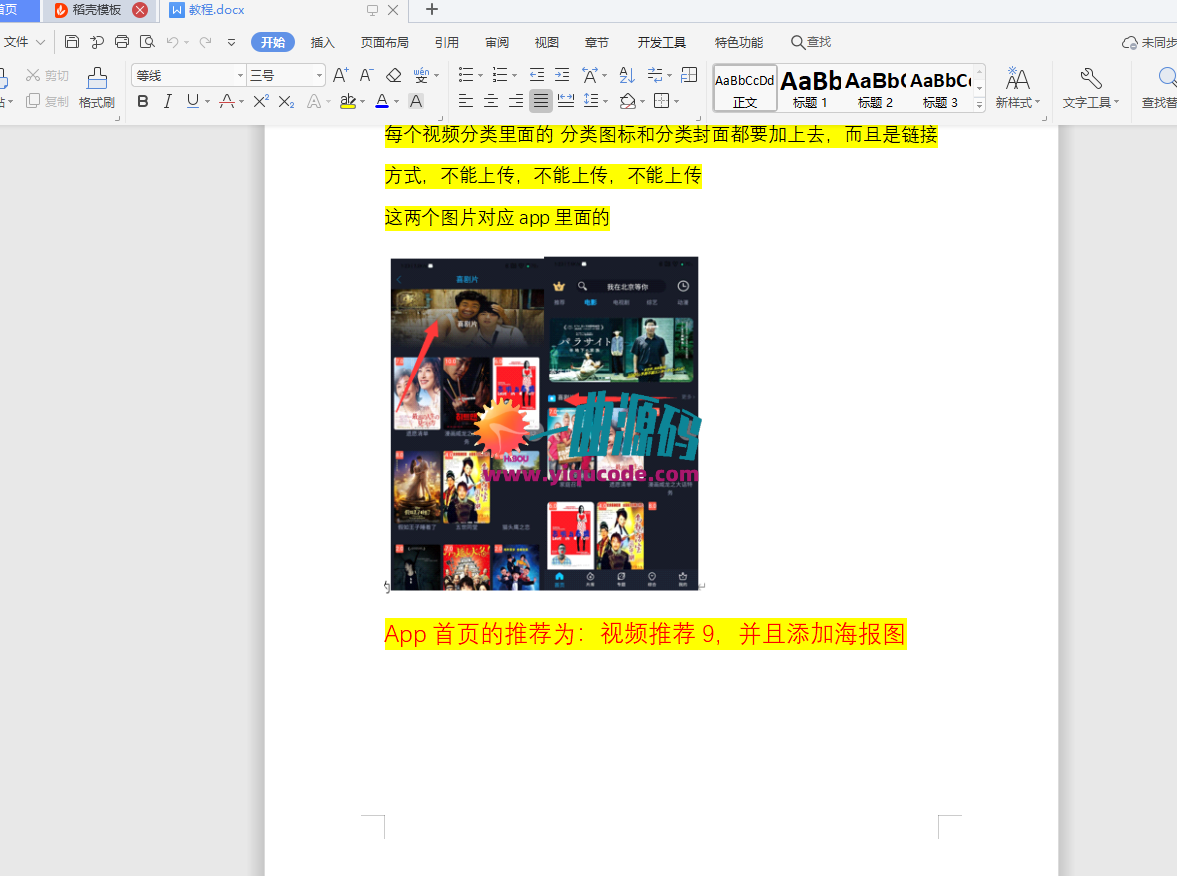
Task: Click the bulleted list icon
Action: click(466, 75)
